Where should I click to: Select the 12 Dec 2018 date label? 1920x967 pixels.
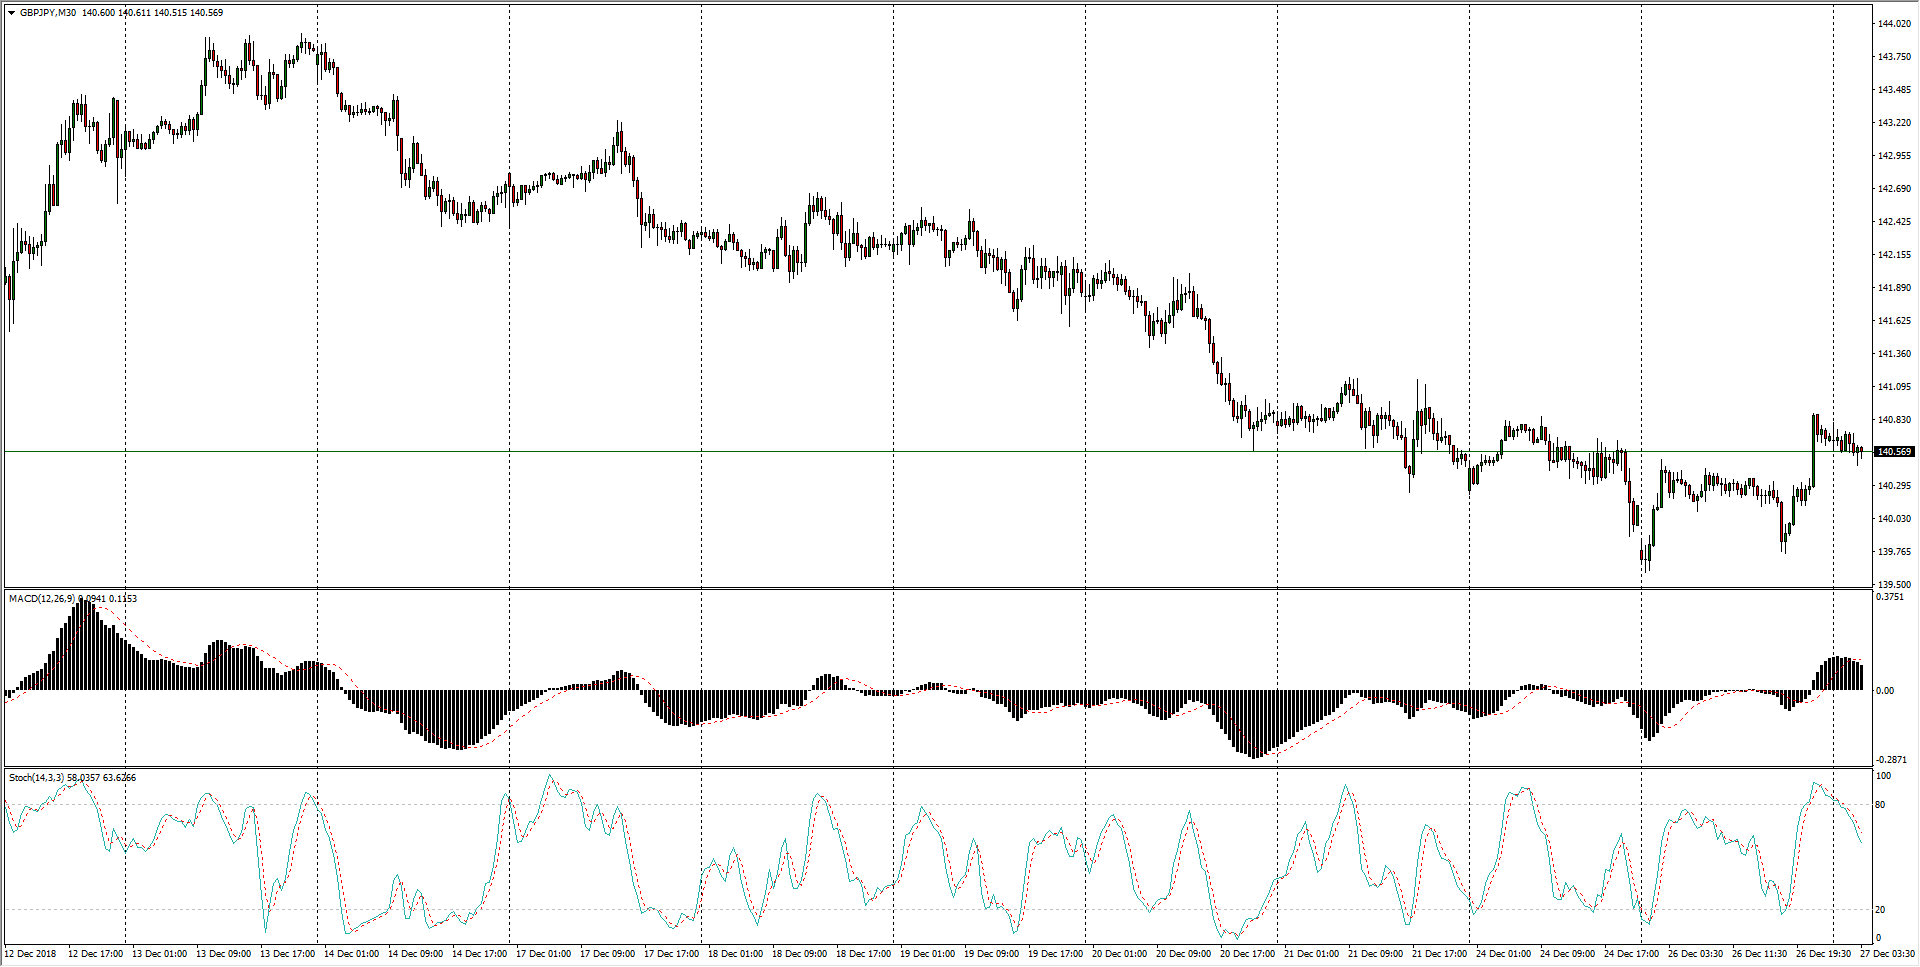[30, 953]
